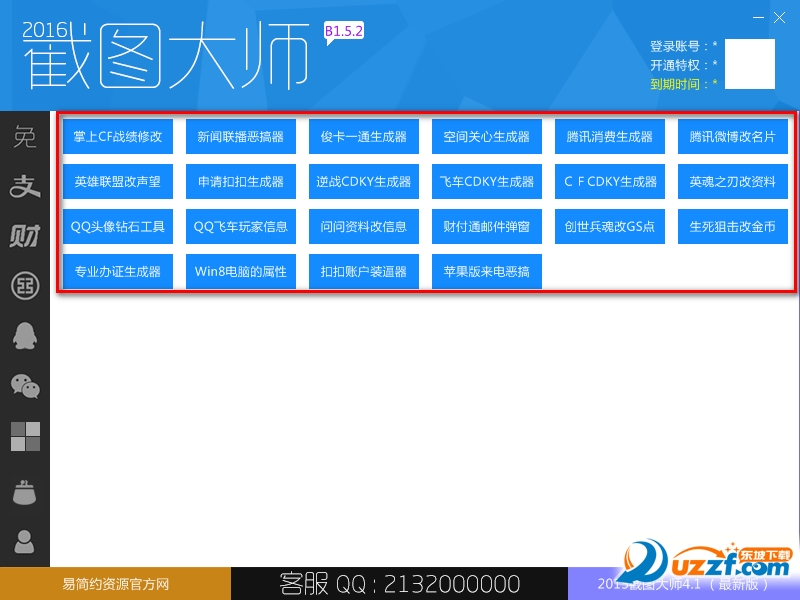Click the white avatar placeholder box
This screenshot has height=600, width=800.
click(749, 64)
